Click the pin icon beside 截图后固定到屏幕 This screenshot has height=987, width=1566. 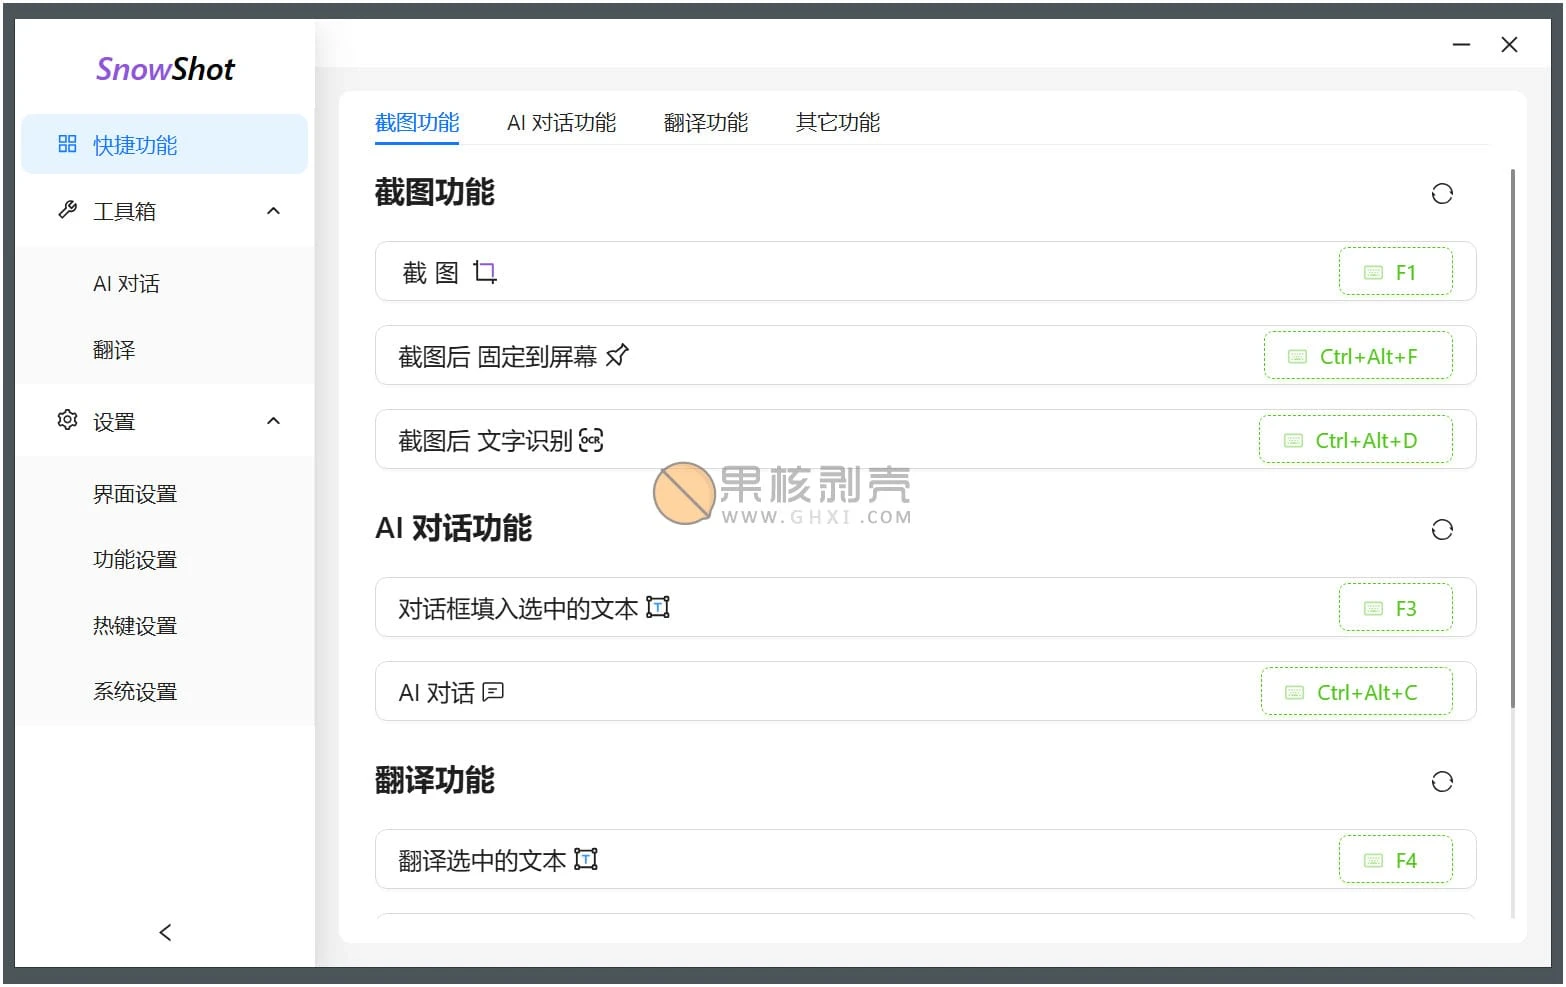[618, 355]
